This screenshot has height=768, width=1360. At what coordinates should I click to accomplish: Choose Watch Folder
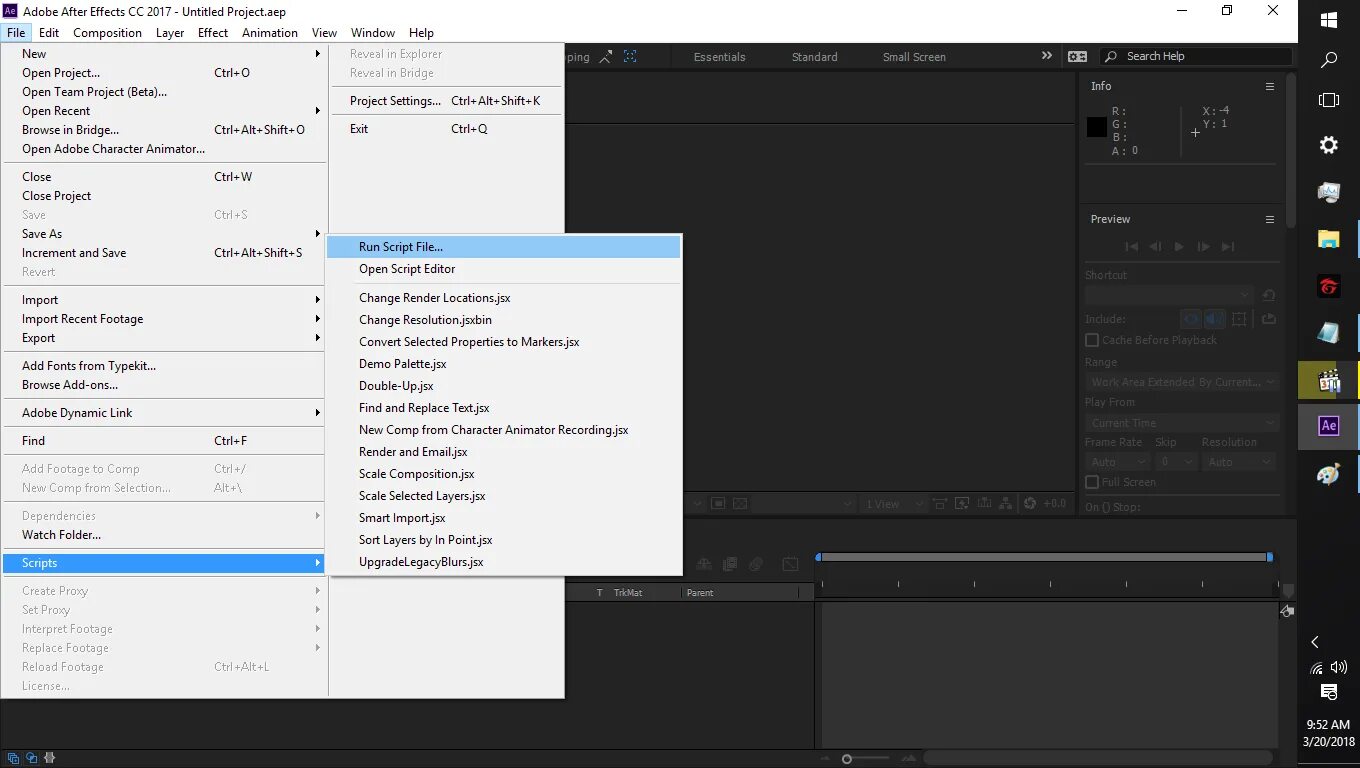[164, 535]
